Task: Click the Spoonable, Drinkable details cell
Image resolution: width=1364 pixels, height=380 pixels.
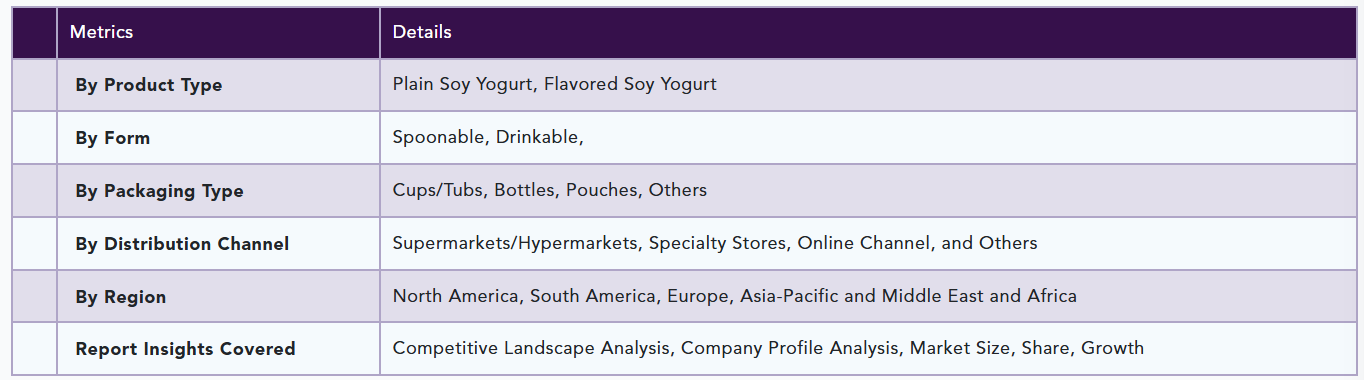Action: click(x=868, y=138)
